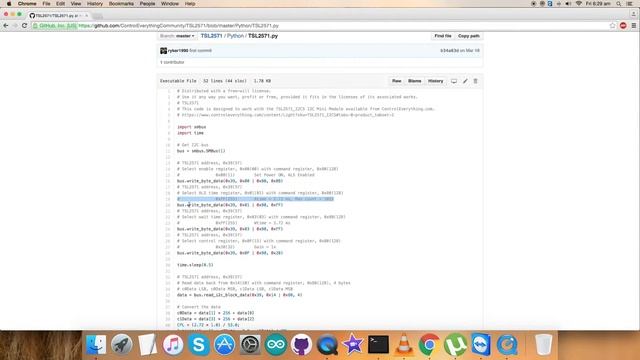Open Terminal from the dock
The image size is (640, 360).
[x=378, y=344]
